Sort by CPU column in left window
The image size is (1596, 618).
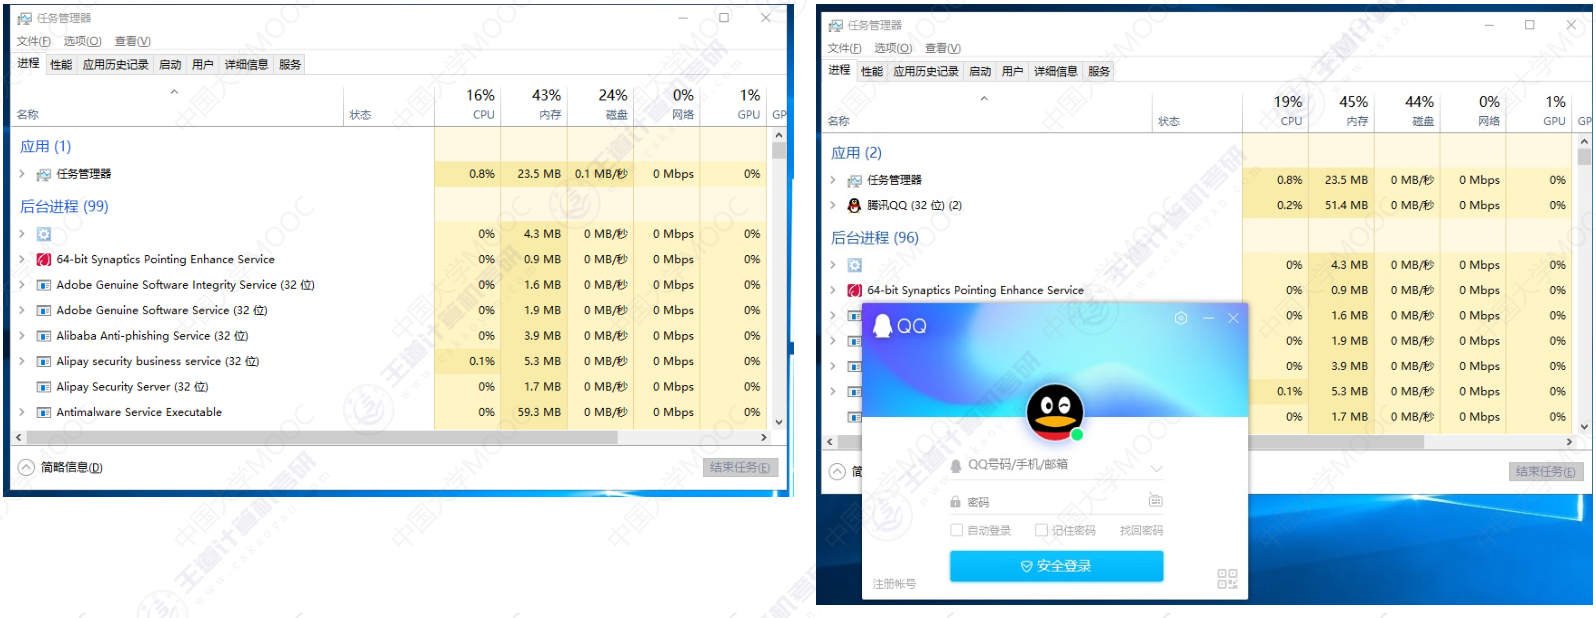tap(468, 103)
